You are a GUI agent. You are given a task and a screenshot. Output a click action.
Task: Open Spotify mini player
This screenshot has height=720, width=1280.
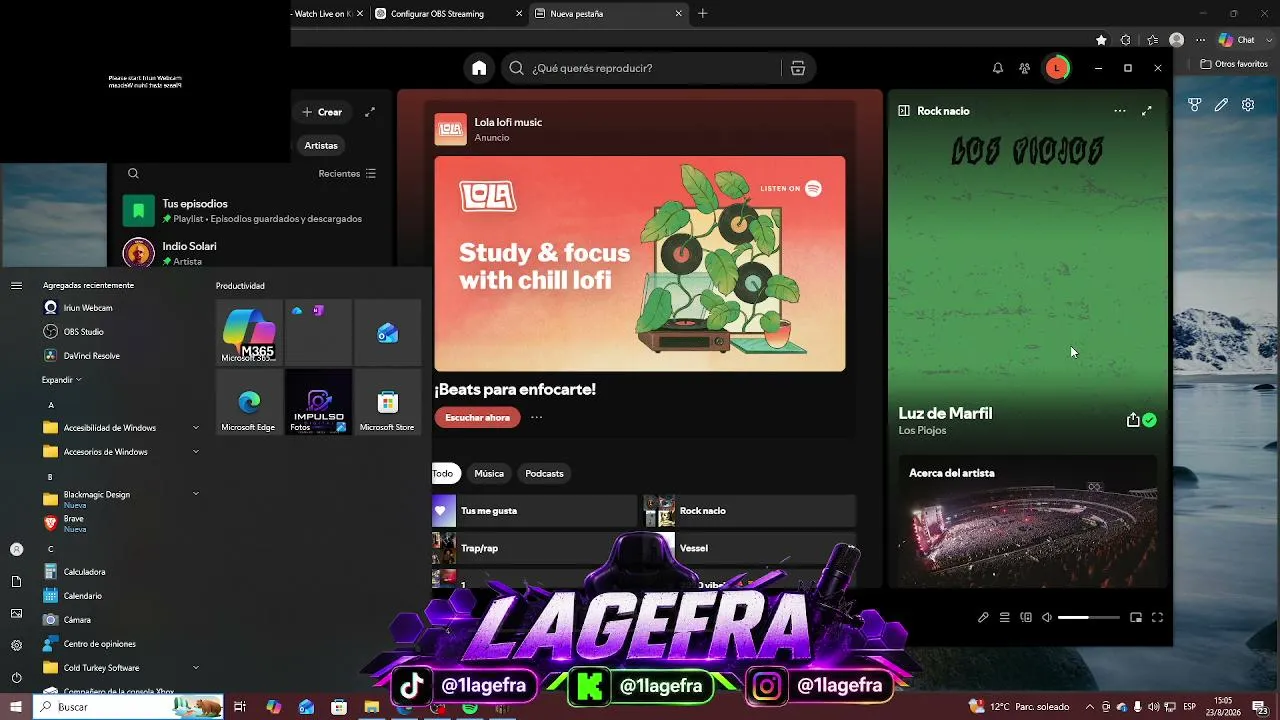(1136, 617)
